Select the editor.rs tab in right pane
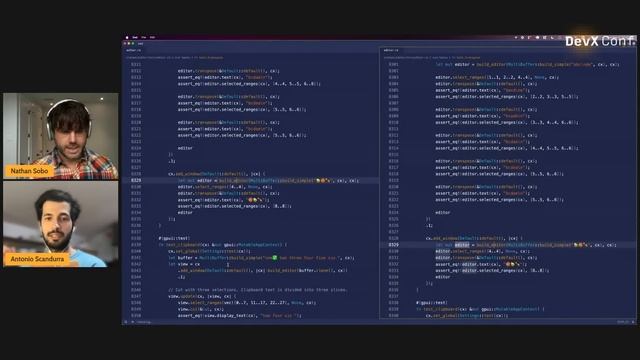Screen dimensions: 640x360 point(391,50)
